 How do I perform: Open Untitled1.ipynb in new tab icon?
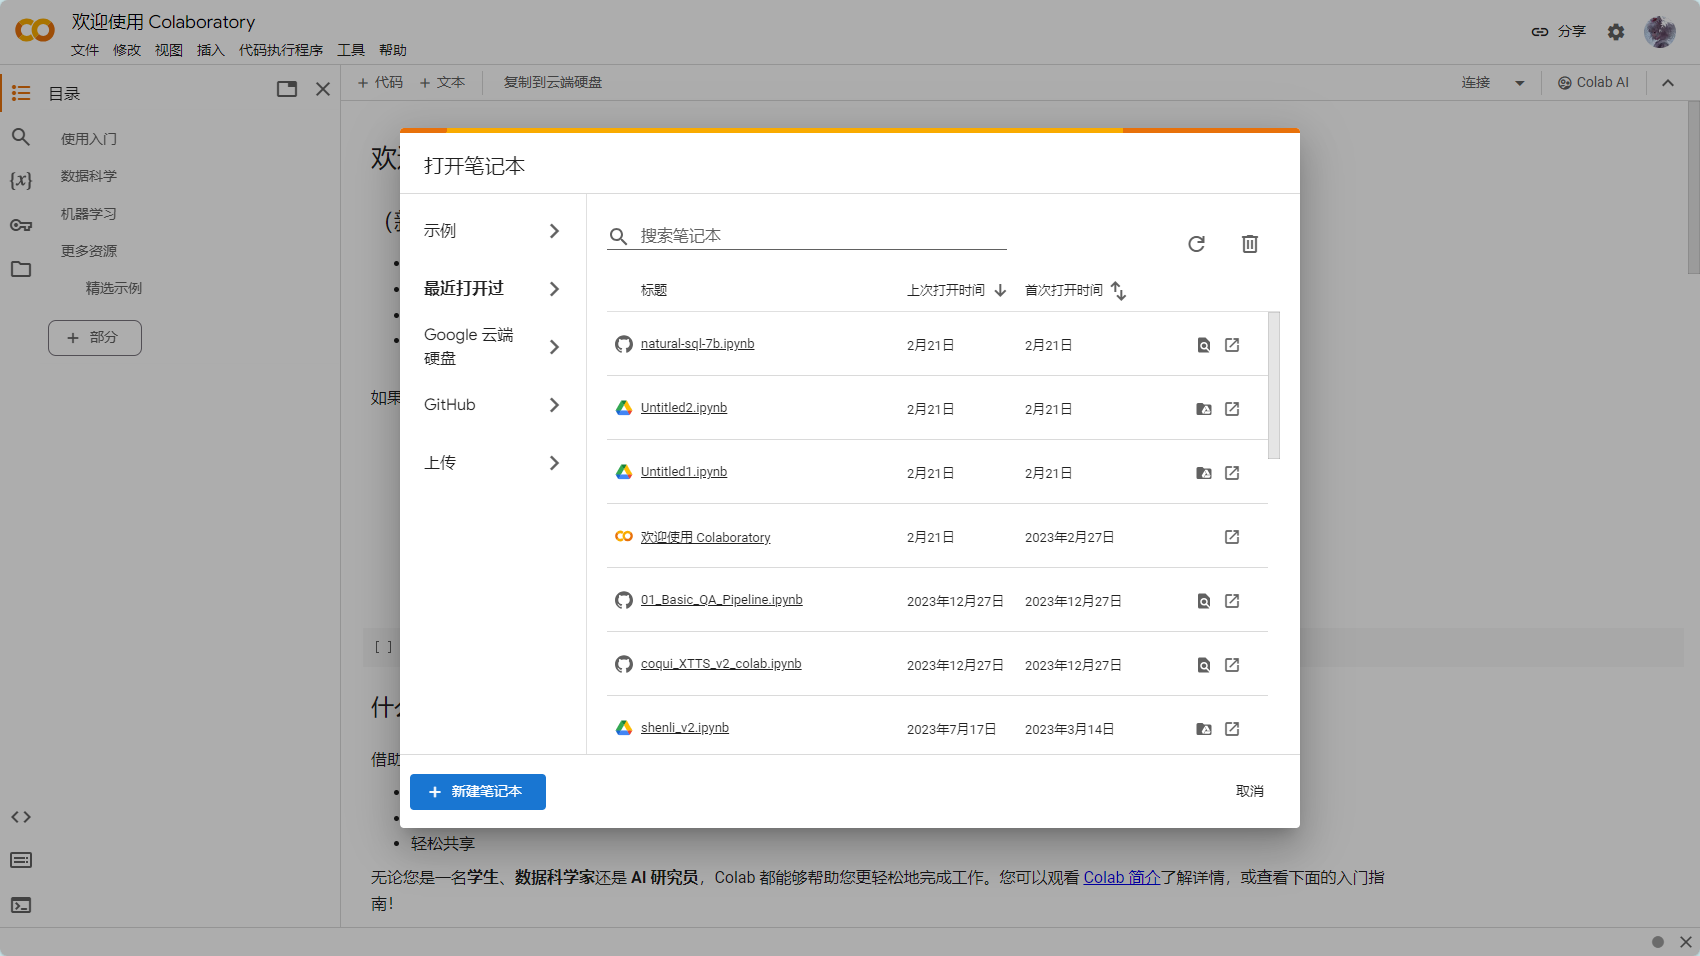pyautogui.click(x=1232, y=473)
